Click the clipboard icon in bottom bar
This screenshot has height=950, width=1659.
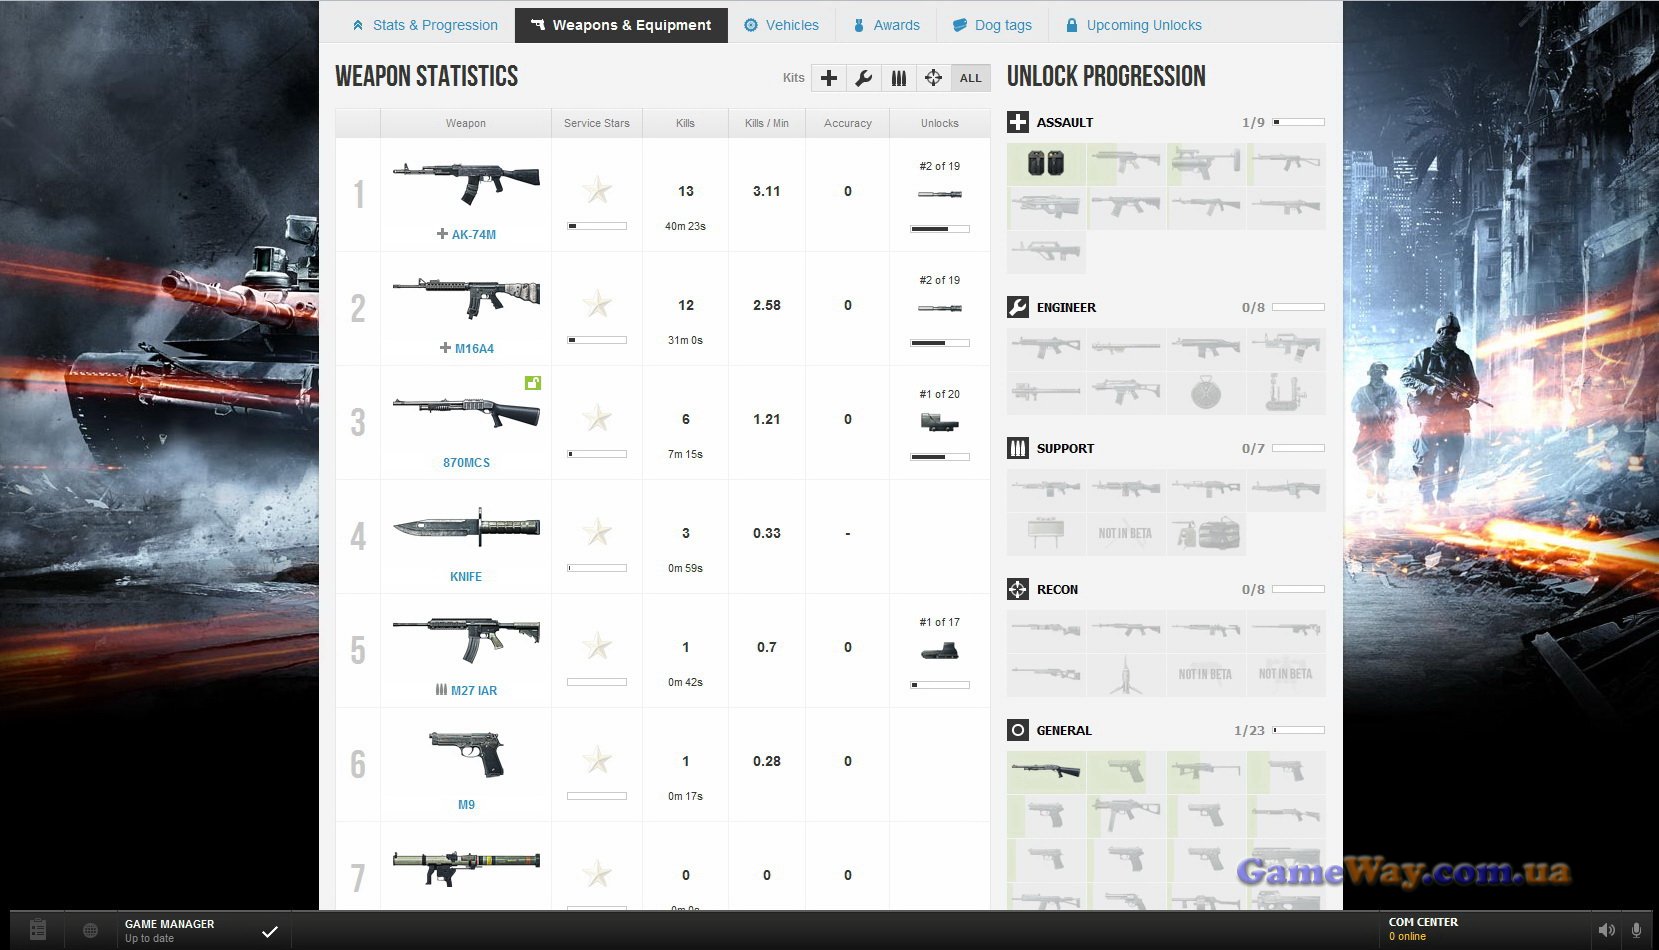[38, 930]
